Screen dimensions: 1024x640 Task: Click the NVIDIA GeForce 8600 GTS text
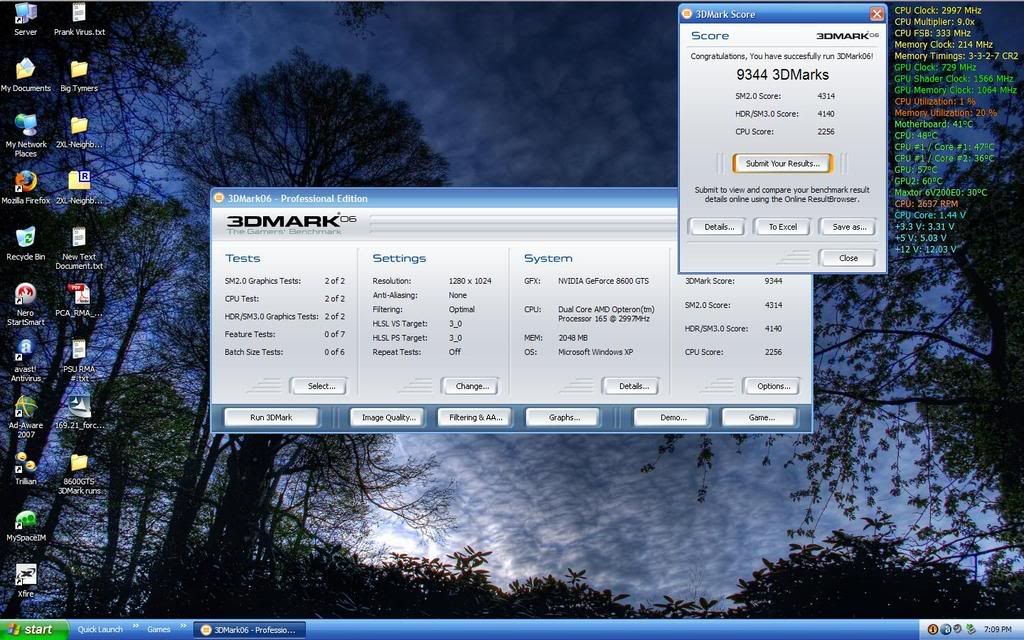603,281
